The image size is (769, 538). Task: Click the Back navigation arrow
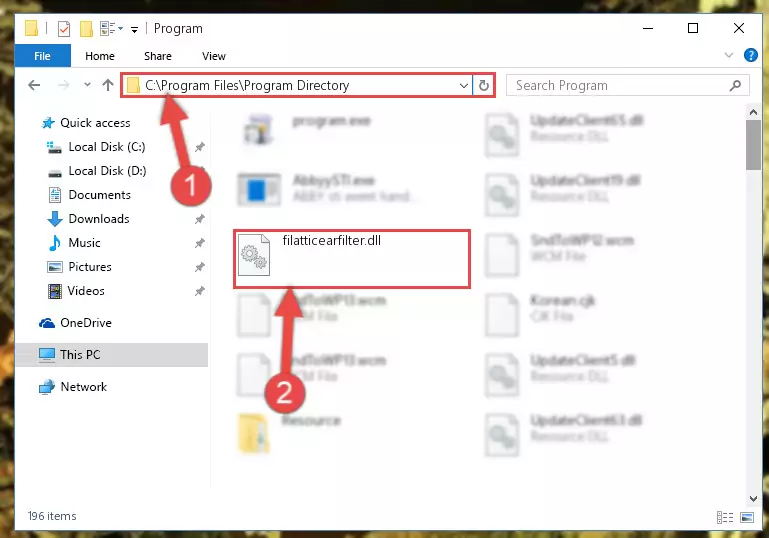pos(34,85)
